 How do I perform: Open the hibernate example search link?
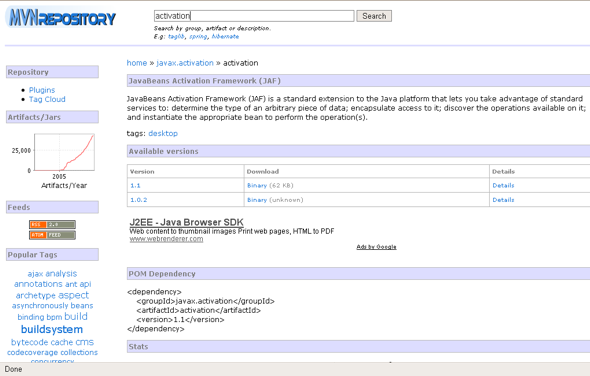[225, 37]
